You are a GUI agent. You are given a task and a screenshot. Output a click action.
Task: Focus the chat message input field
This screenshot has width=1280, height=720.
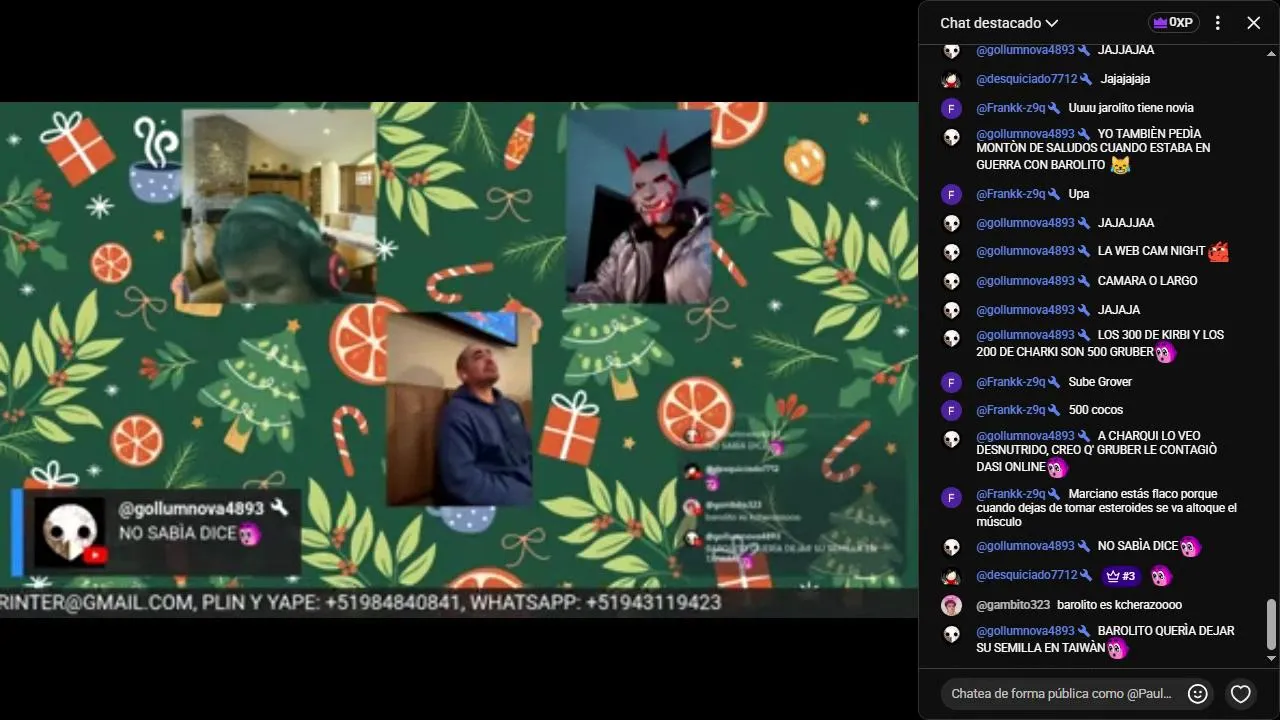pyautogui.click(x=1061, y=693)
